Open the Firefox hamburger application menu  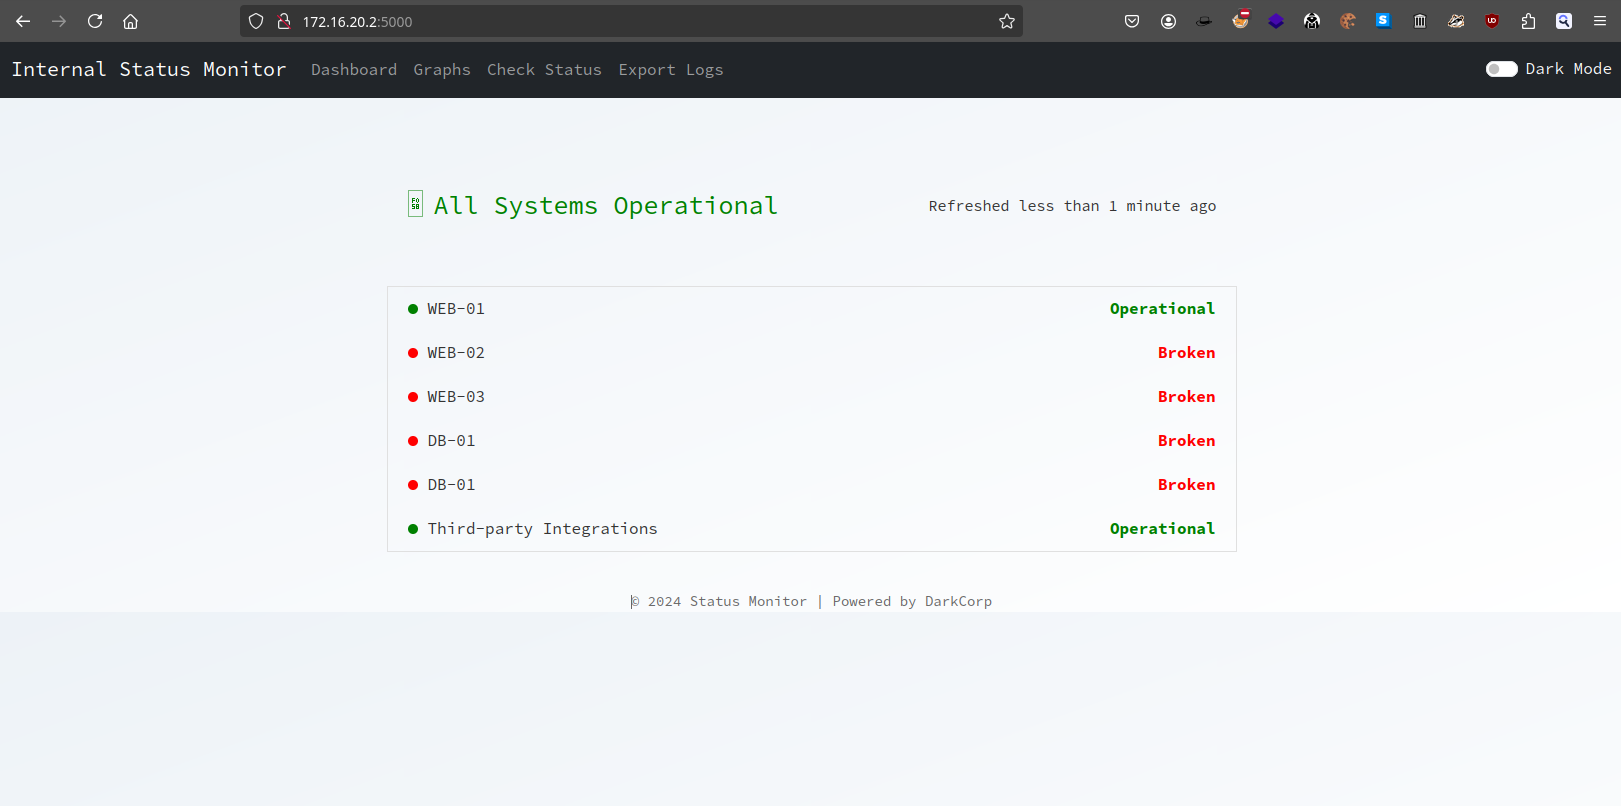pyautogui.click(x=1600, y=21)
